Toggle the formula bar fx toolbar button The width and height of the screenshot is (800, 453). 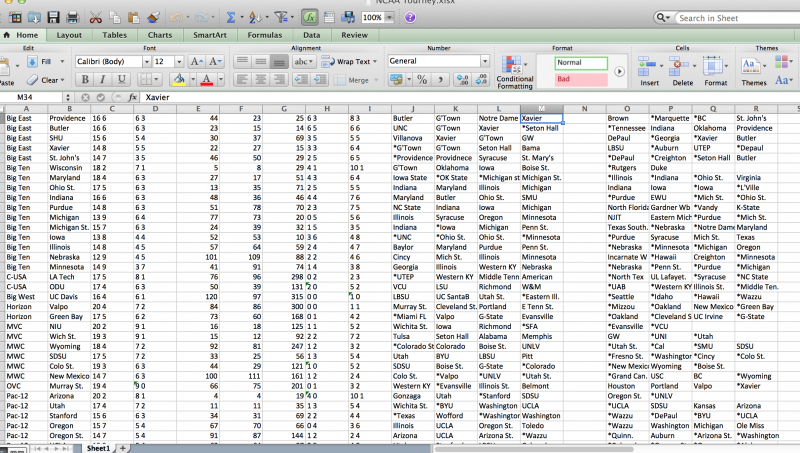point(309,17)
